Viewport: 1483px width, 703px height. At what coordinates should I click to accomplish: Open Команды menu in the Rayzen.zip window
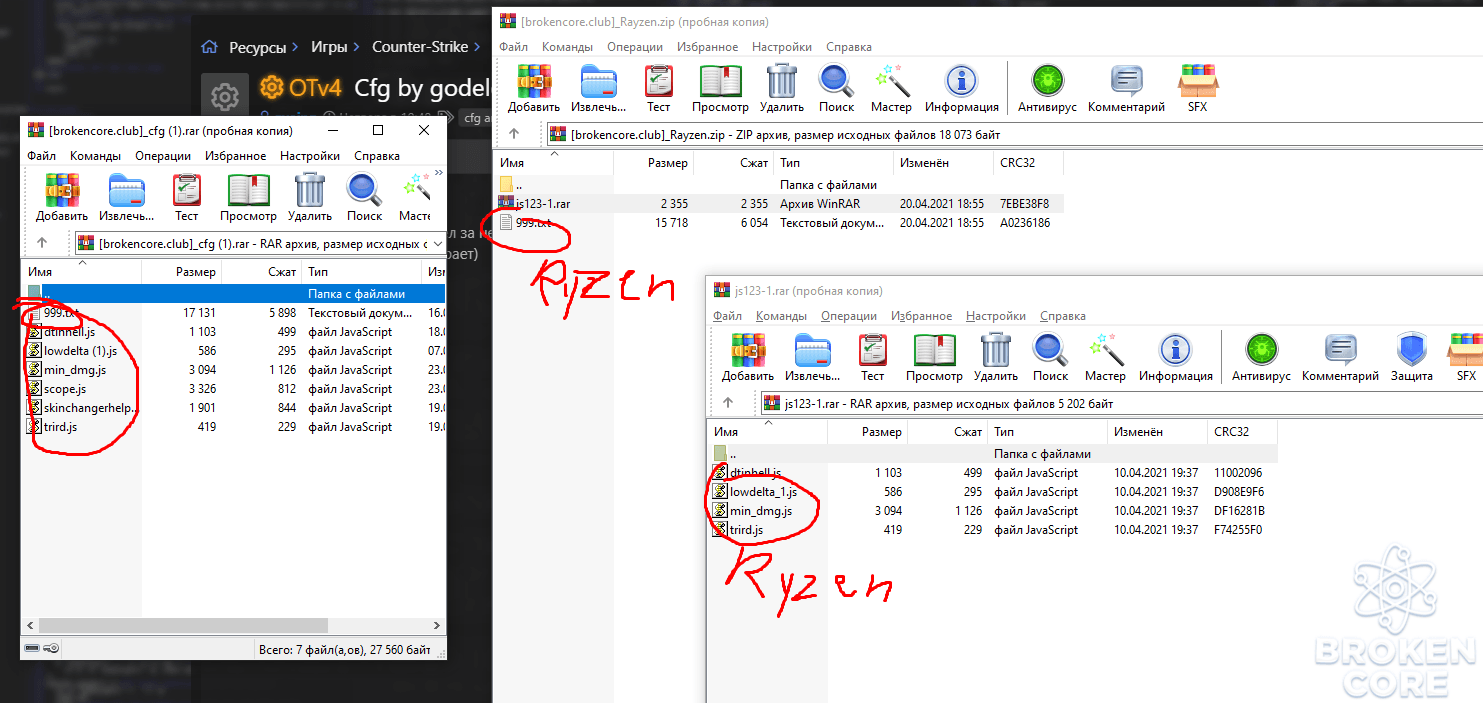(x=567, y=47)
